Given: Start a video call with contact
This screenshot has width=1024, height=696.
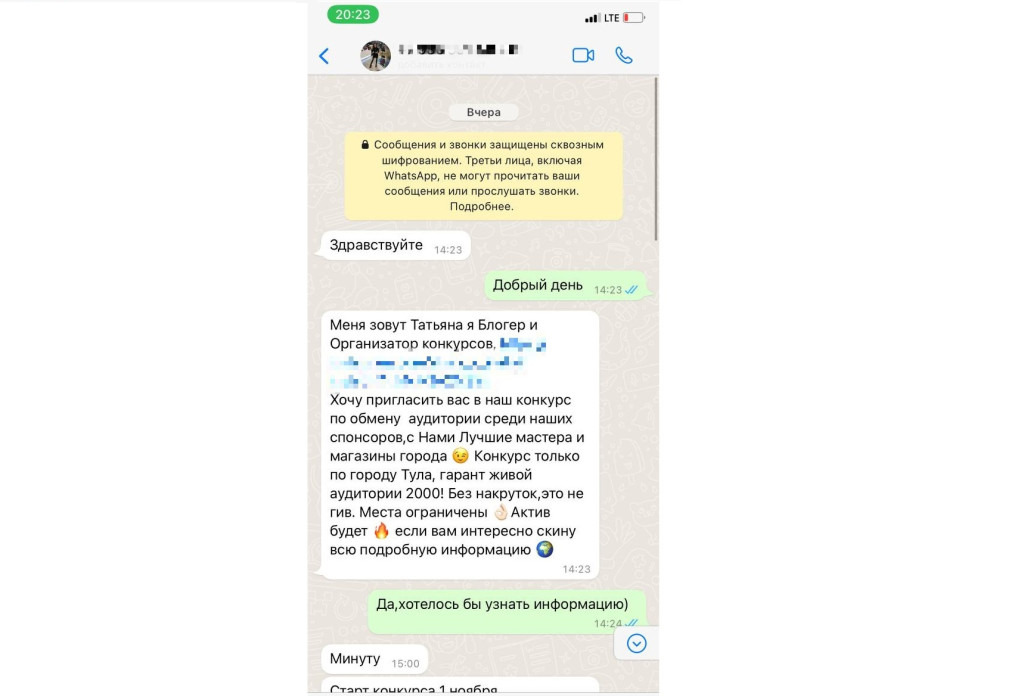Looking at the screenshot, I should (583, 55).
